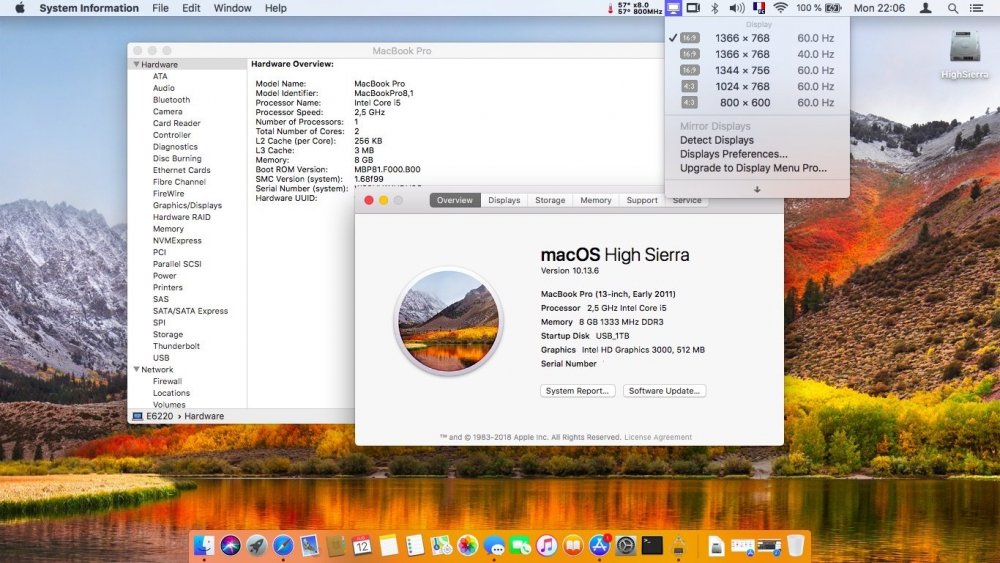This screenshot has width=1000, height=563.
Task: Open Maps from the Dock
Action: tap(441, 546)
